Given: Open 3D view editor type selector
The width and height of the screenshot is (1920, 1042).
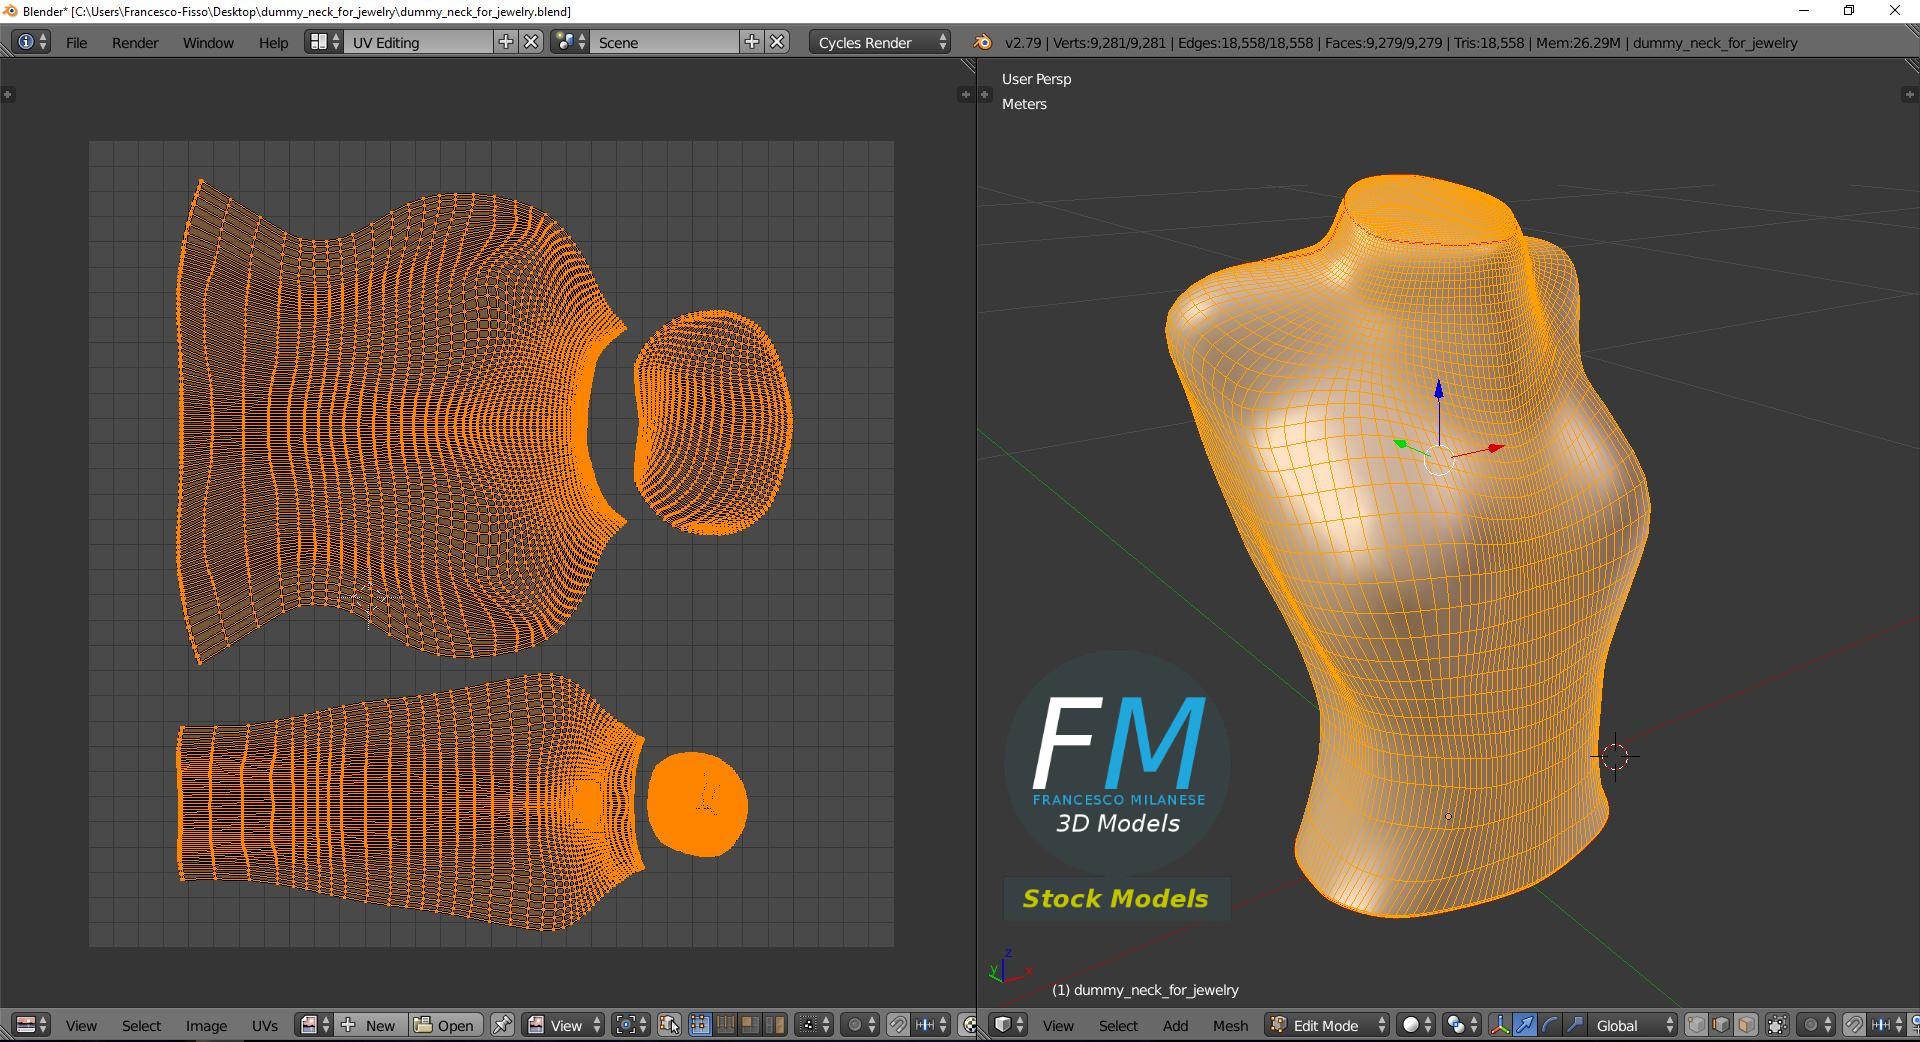Looking at the screenshot, I should tap(1008, 1025).
